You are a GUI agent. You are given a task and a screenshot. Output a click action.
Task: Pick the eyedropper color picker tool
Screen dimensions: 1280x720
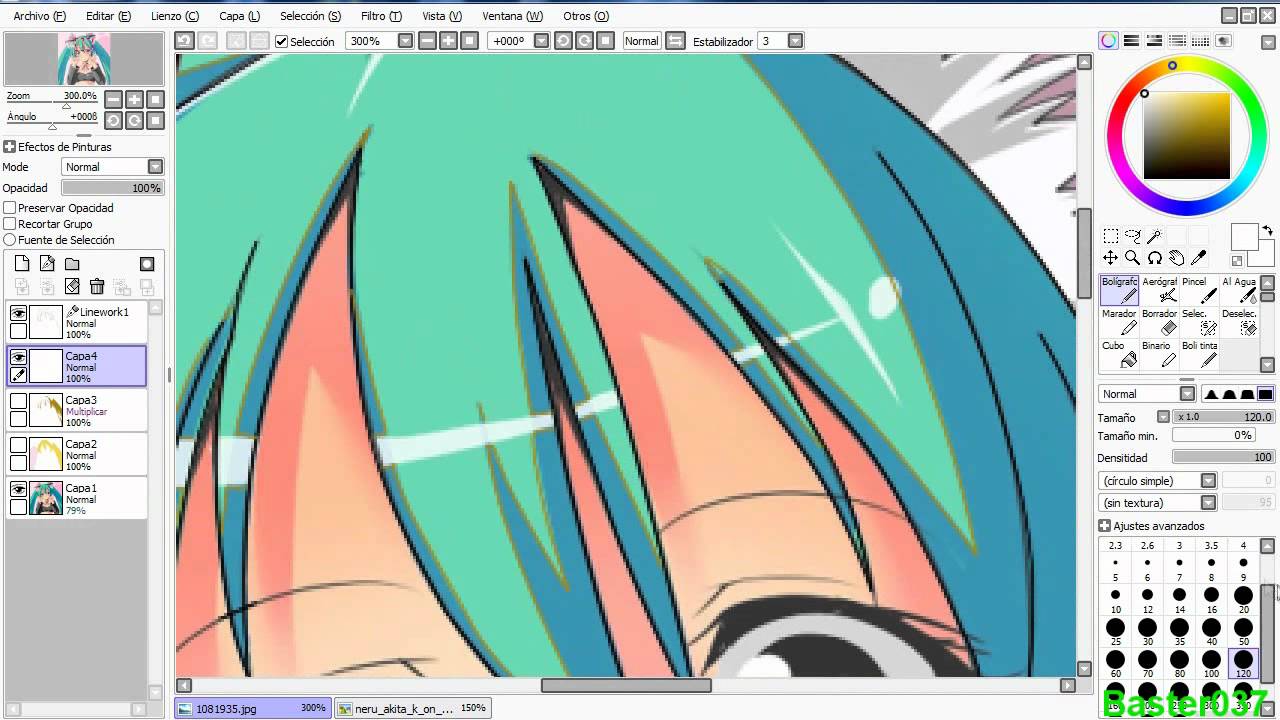1199,258
